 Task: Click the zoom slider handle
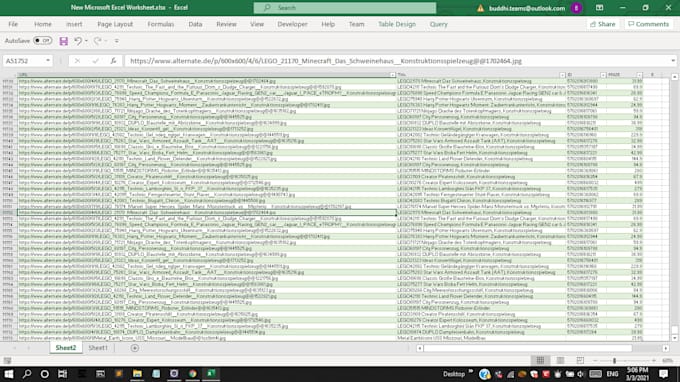(x=614, y=360)
